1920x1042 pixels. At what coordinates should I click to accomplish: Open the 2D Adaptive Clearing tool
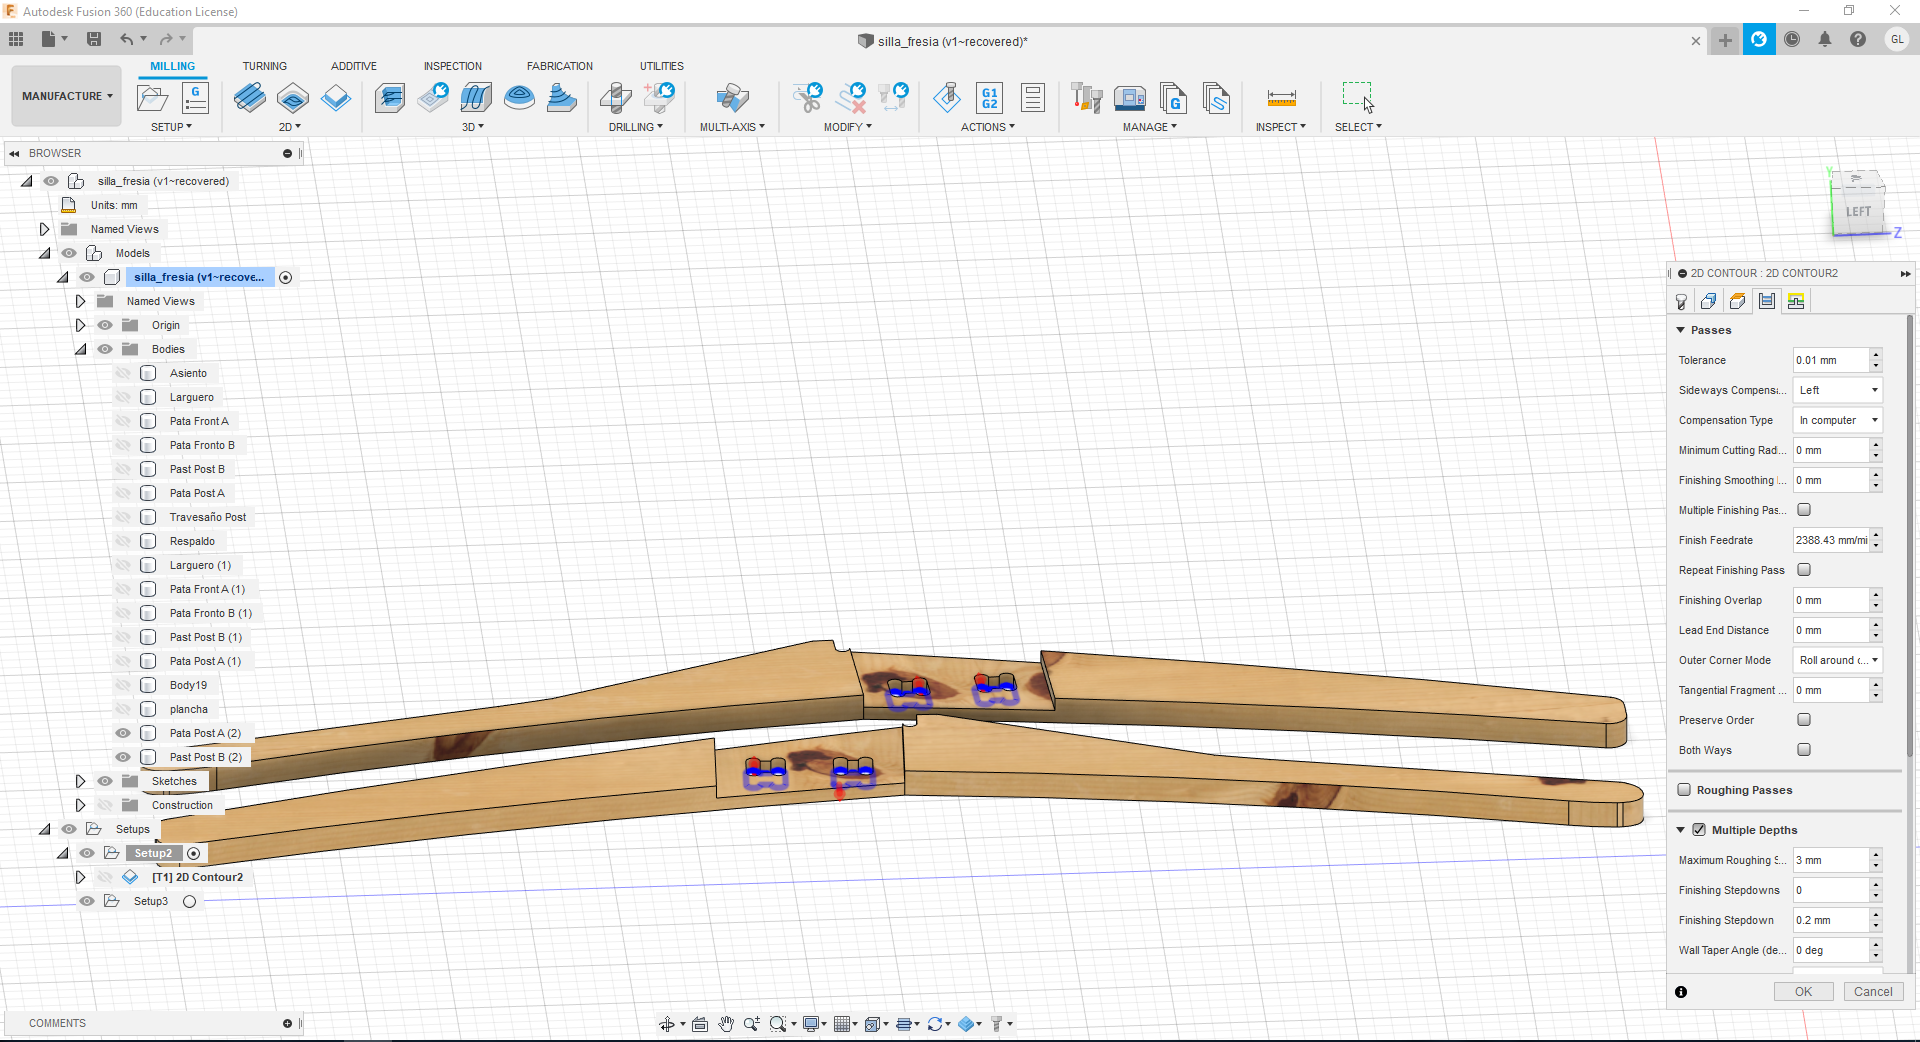(x=250, y=98)
